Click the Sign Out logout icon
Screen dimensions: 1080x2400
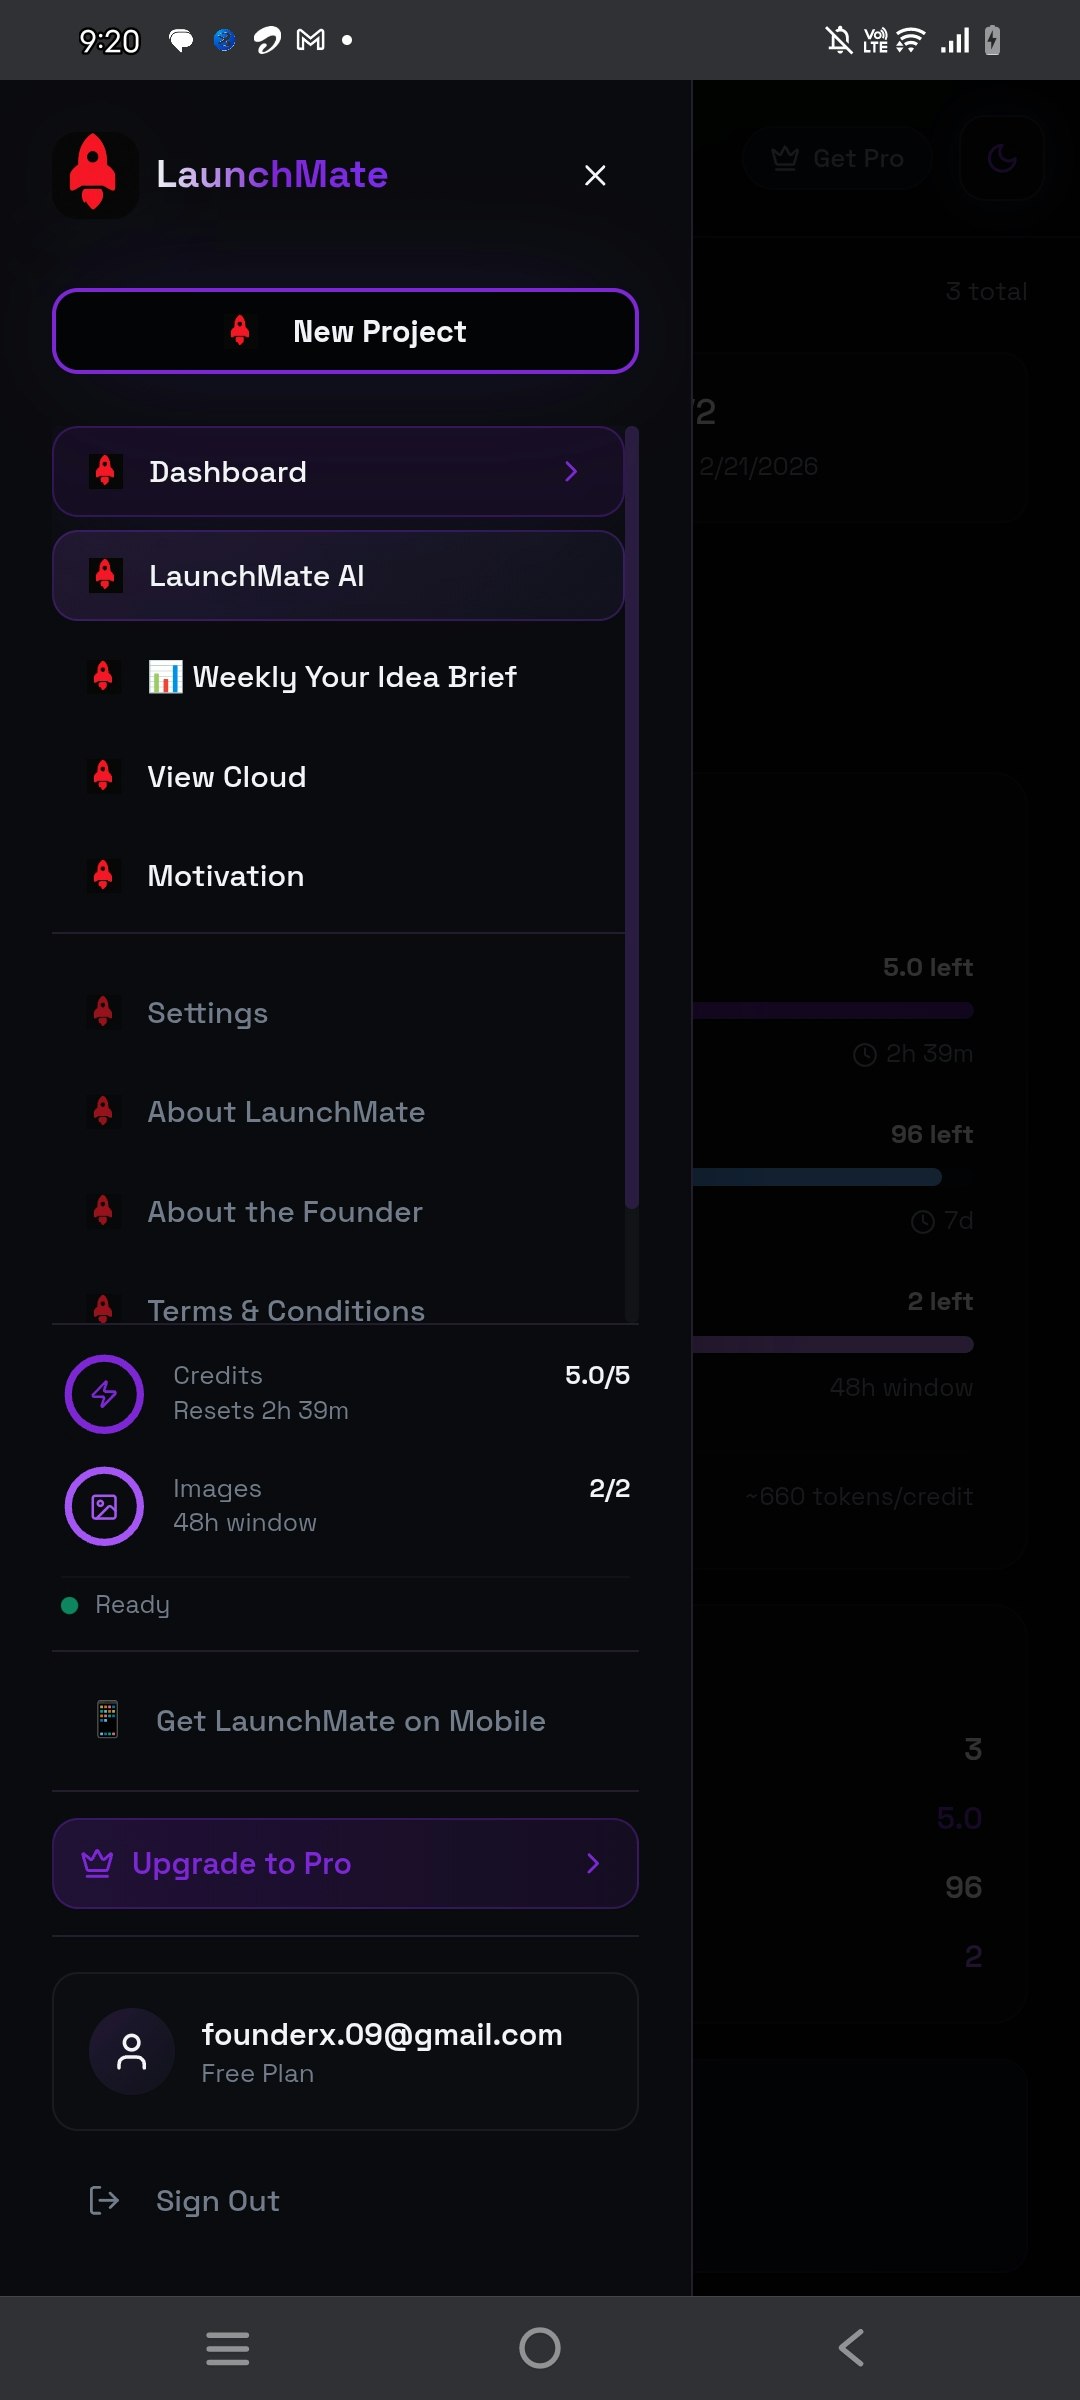click(x=102, y=2201)
